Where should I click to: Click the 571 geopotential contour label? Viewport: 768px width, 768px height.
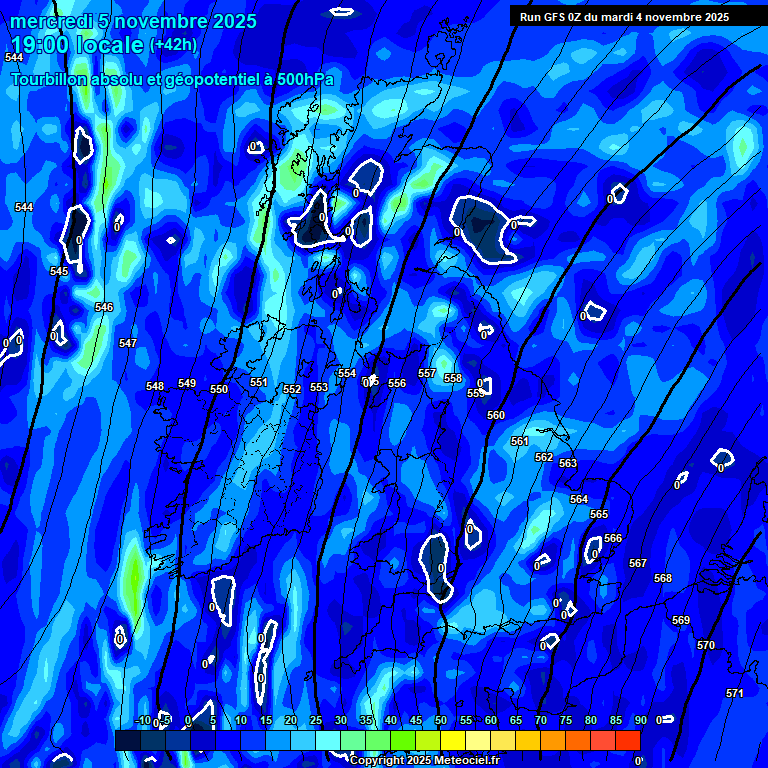tap(735, 693)
